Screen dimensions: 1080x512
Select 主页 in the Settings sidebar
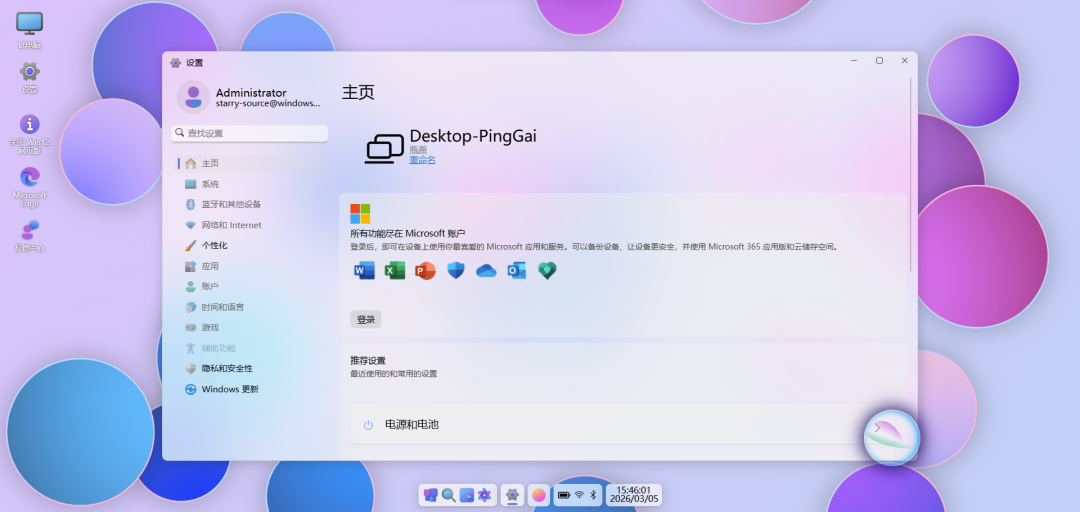(249, 163)
